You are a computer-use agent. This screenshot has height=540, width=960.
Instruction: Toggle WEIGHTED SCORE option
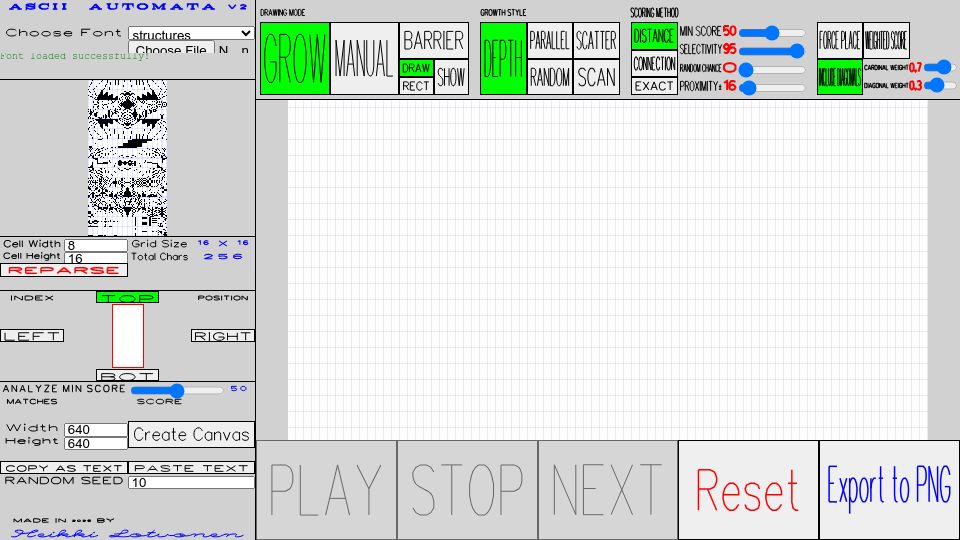[x=886, y=40]
